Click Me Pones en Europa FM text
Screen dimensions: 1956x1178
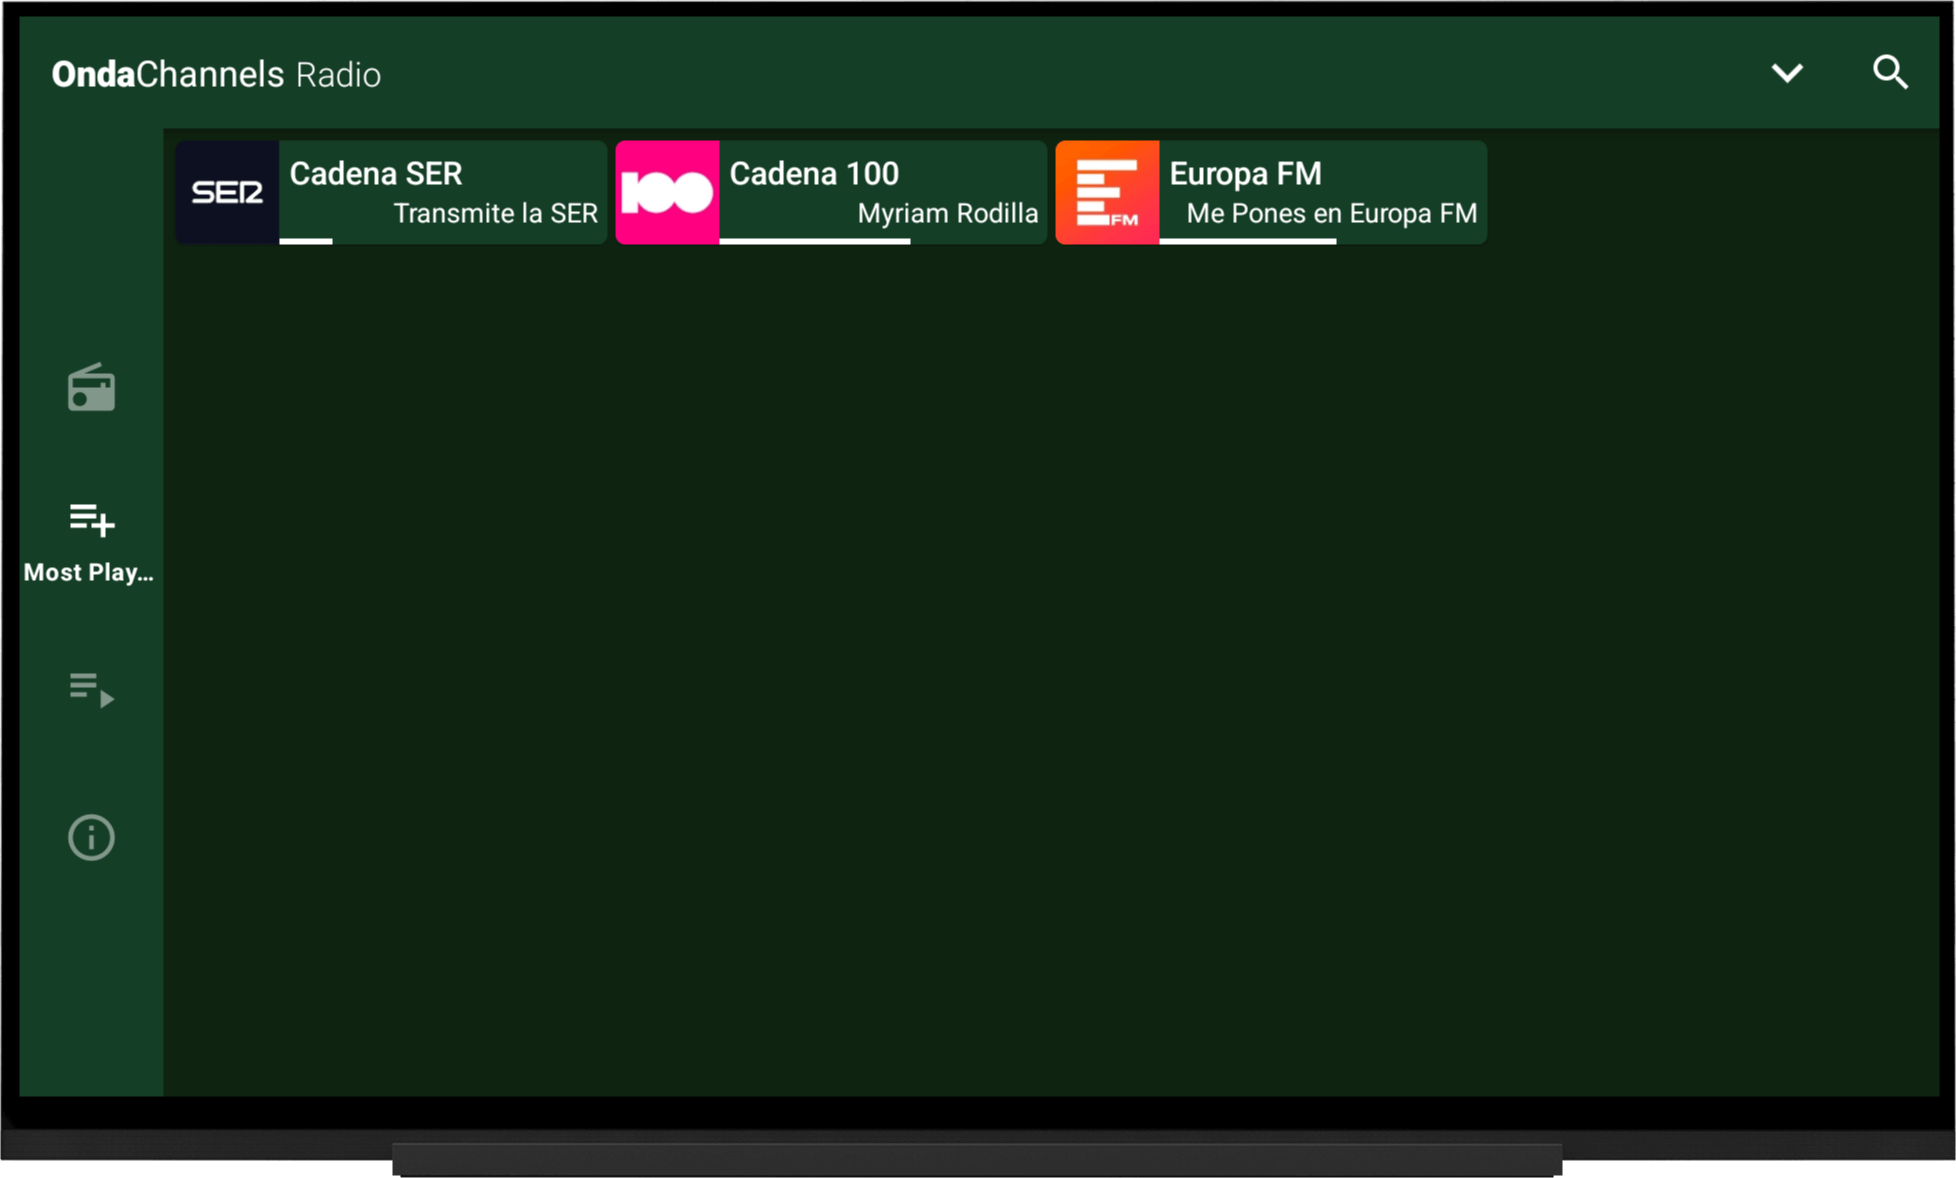[1332, 213]
